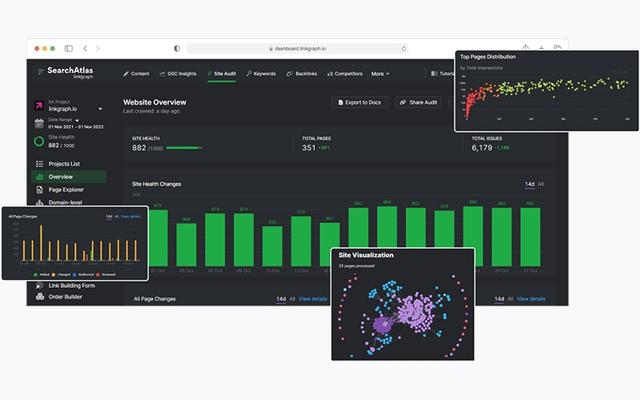Open the Date Range dropdown arrow
The height and width of the screenshot is (400, 640).
[79, 119]
